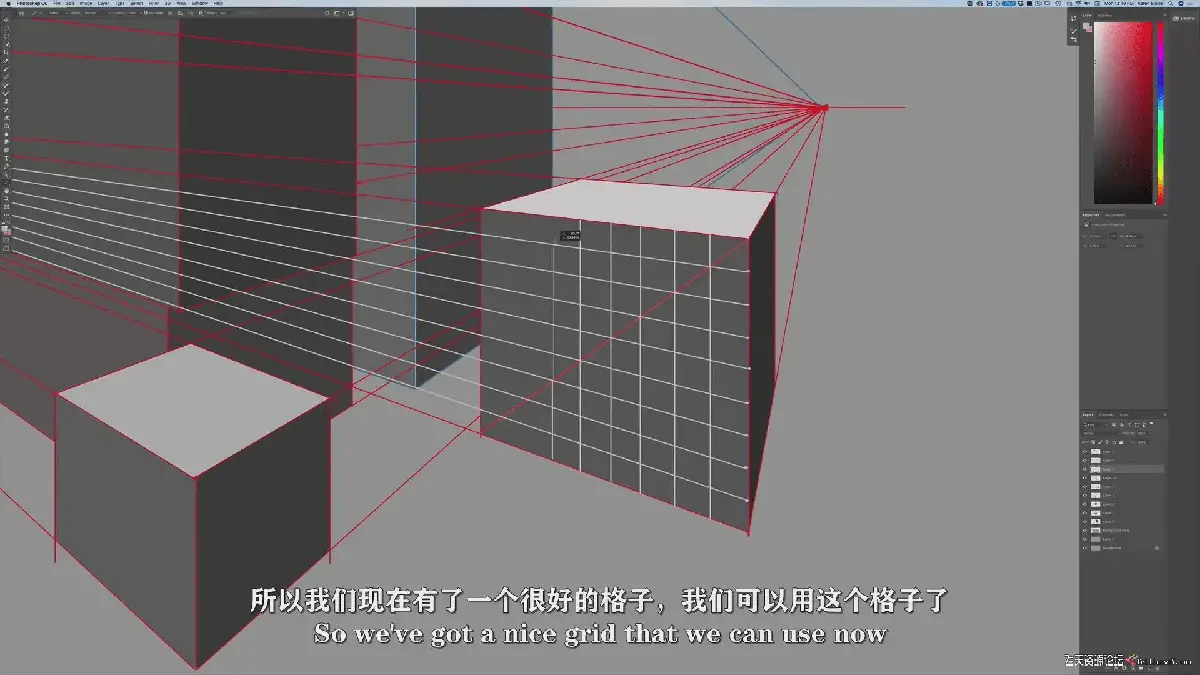
Task: Click the Share icon in options bar
Action: click(x=351, y=13)
